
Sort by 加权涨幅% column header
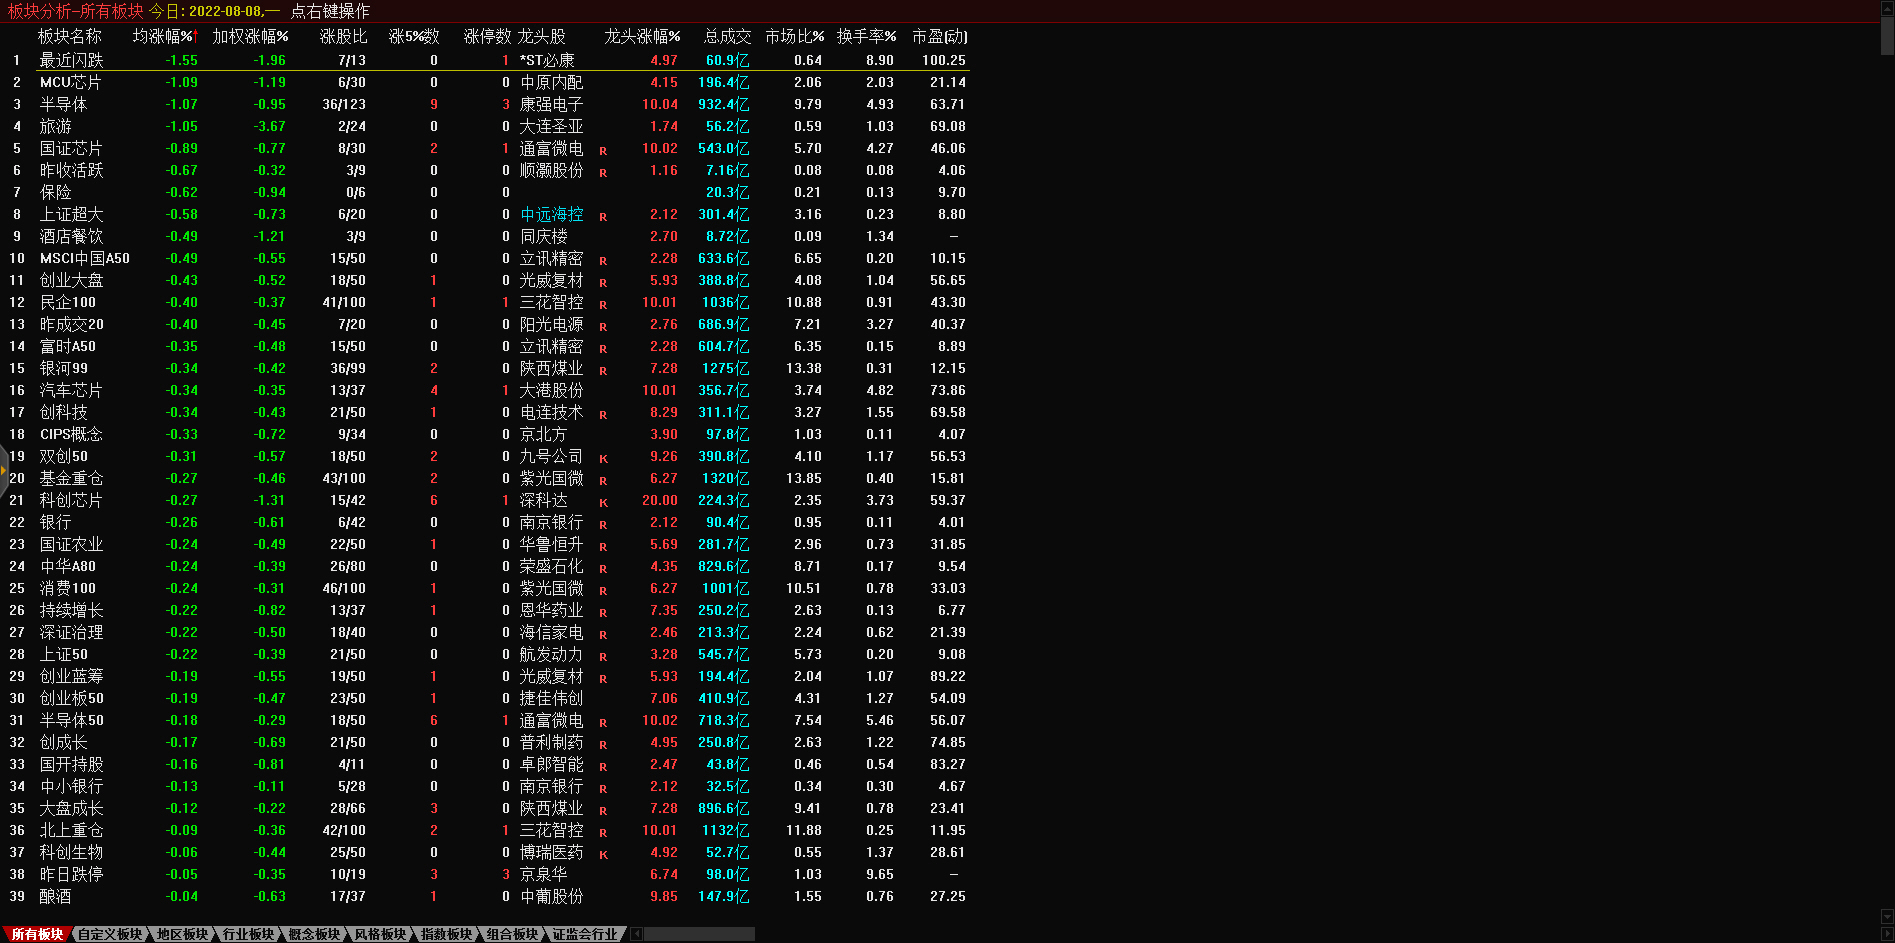[250, 37]
